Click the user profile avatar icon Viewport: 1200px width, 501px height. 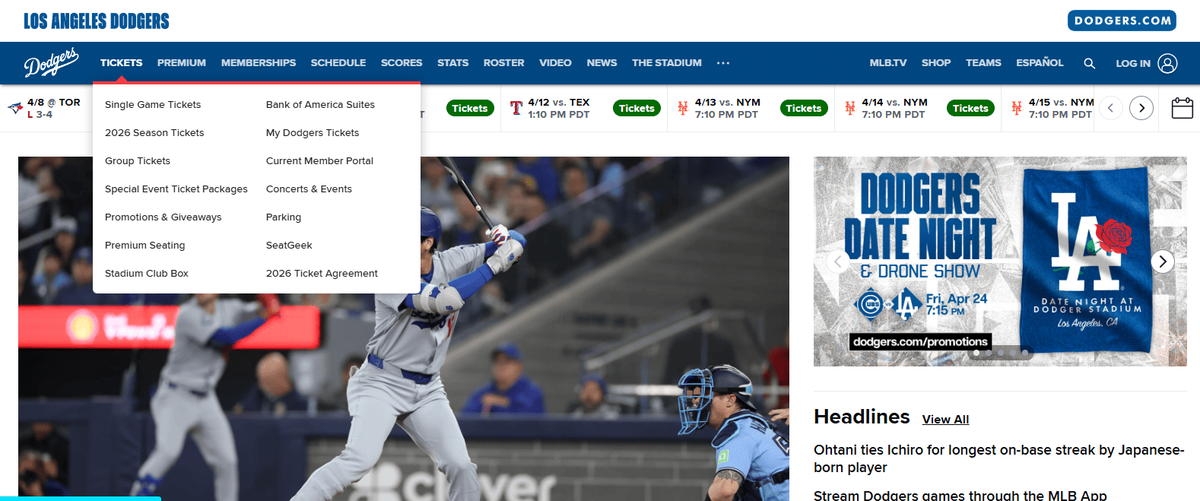1167,63
